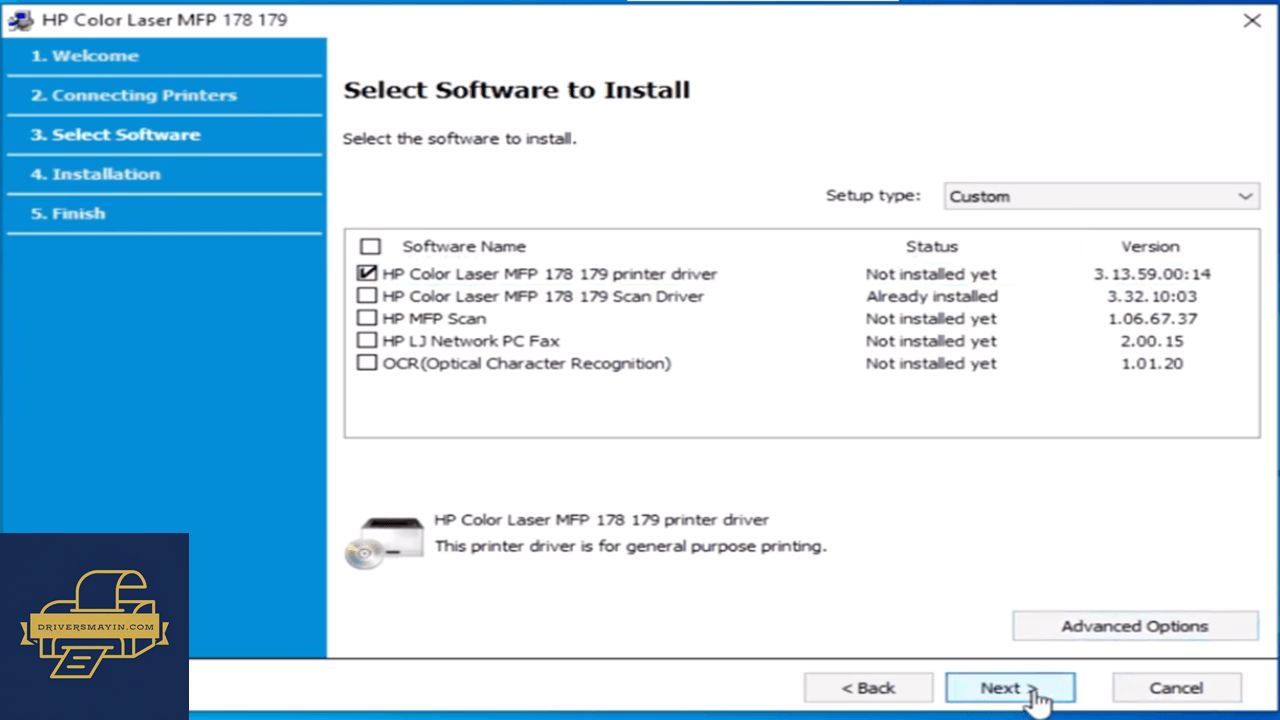Select the printer driver row name in the list
The image size is (1280, 720).
(x=549, y=274)
